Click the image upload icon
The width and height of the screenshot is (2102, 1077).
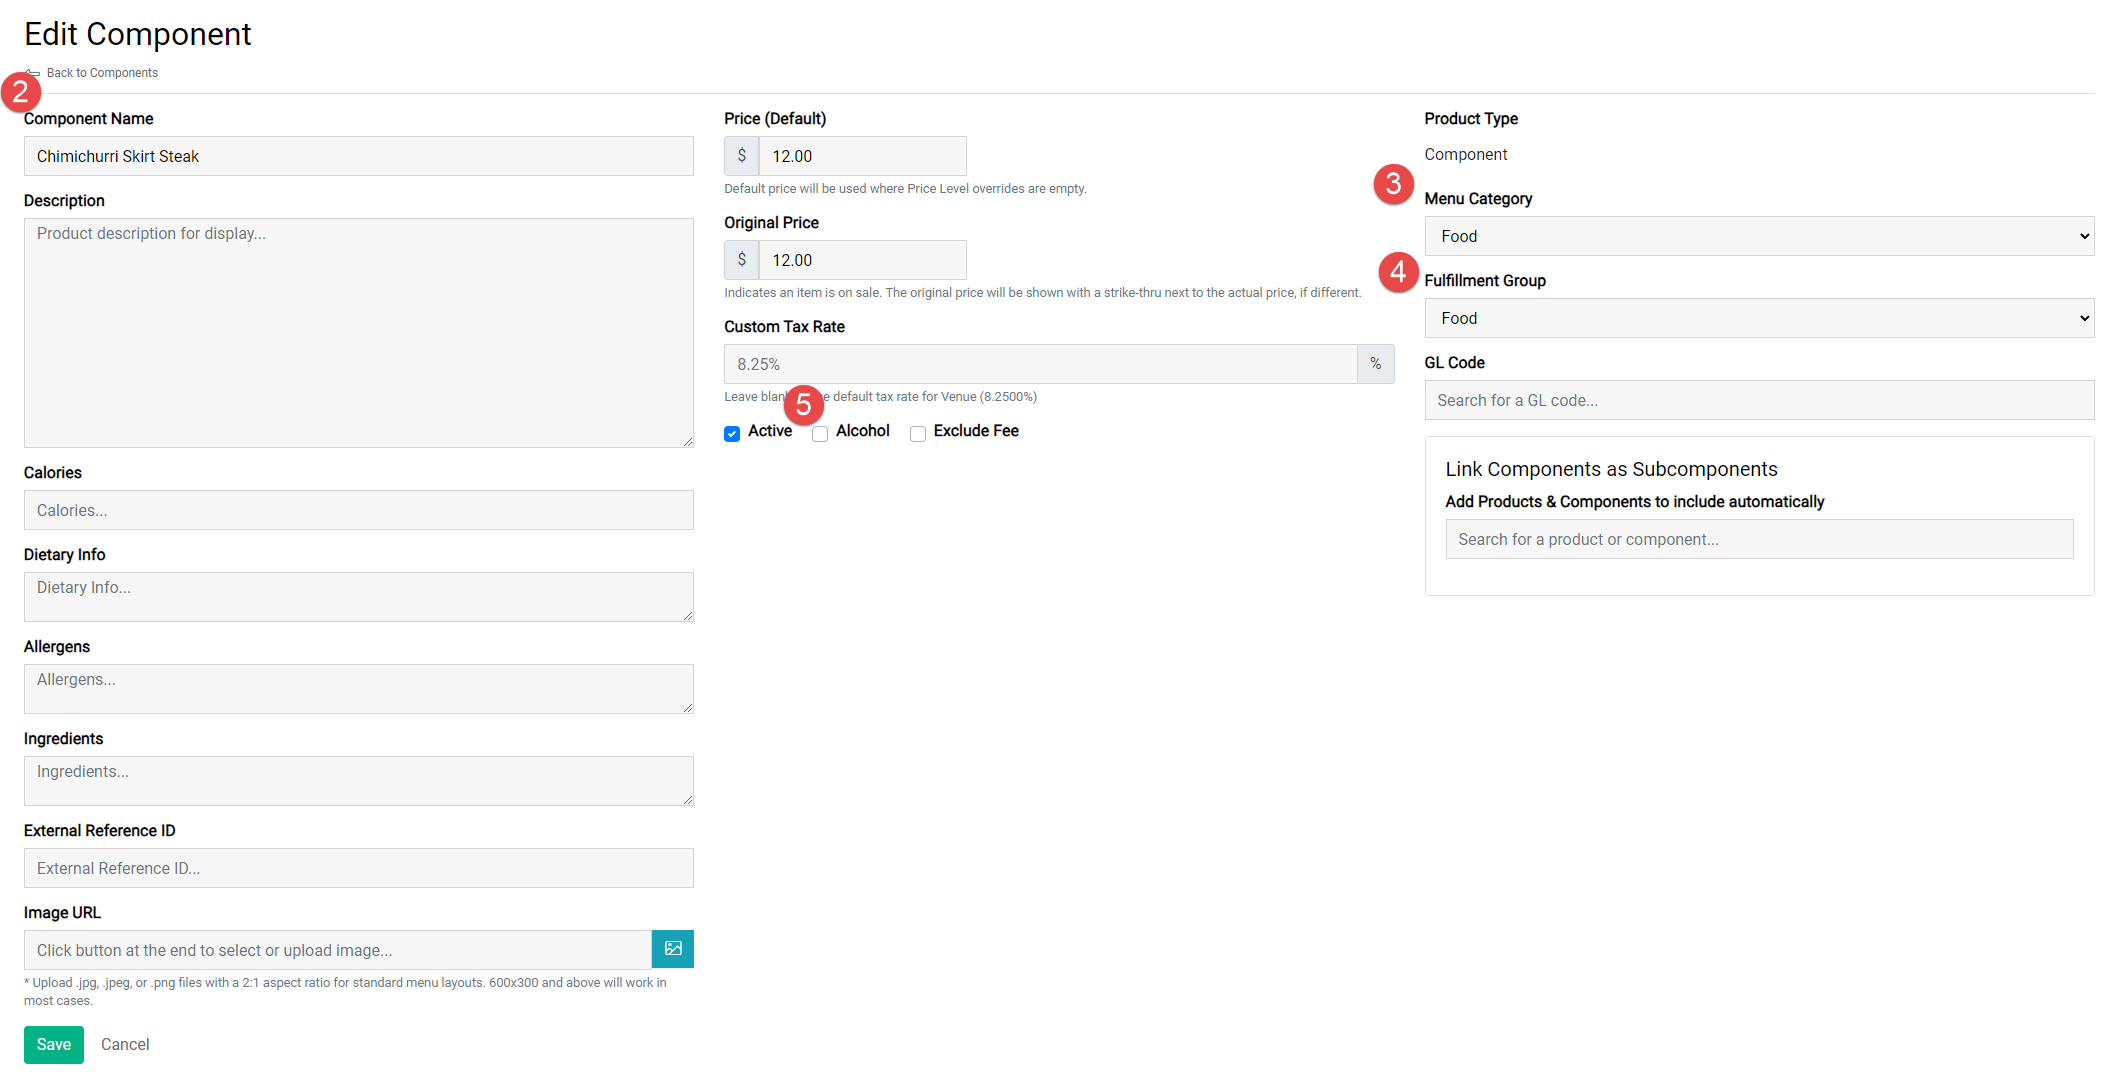point(672,949)
